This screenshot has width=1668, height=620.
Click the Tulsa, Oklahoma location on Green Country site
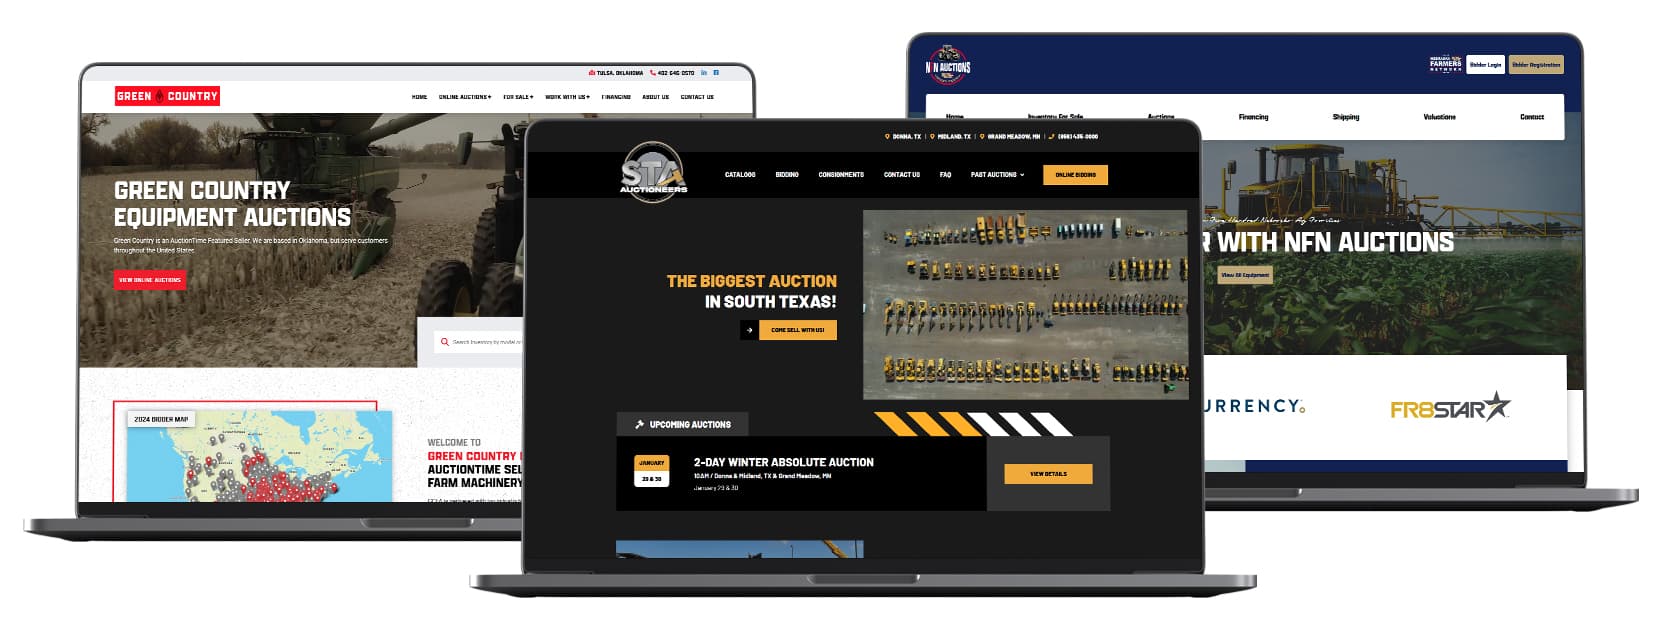[616, 73]
